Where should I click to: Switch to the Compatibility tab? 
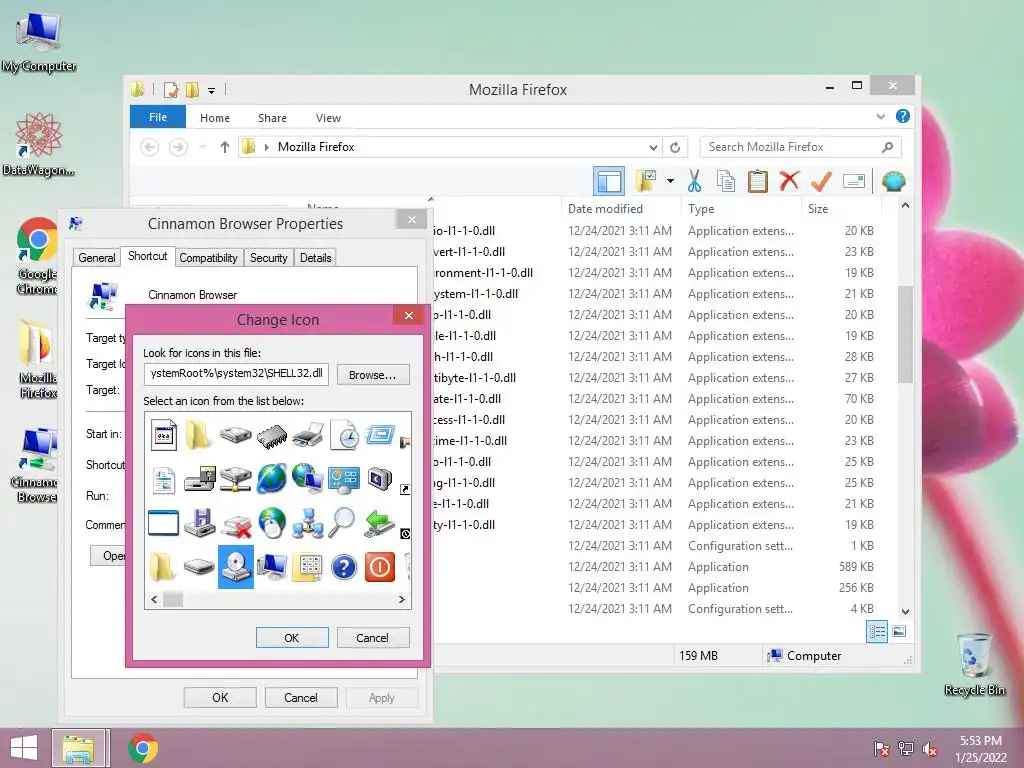(208, 258)
